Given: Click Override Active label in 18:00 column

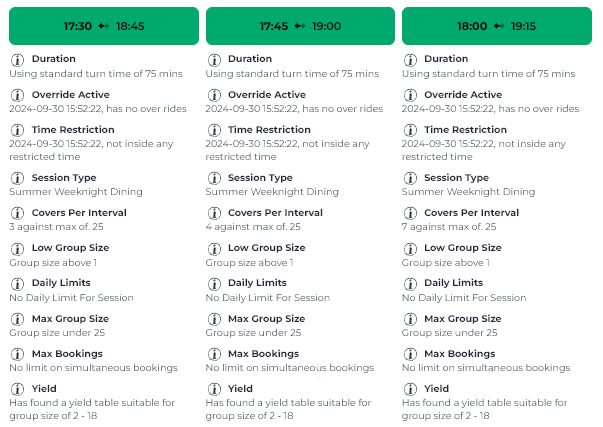Looking at the screenshot, I should click(463, 95).
